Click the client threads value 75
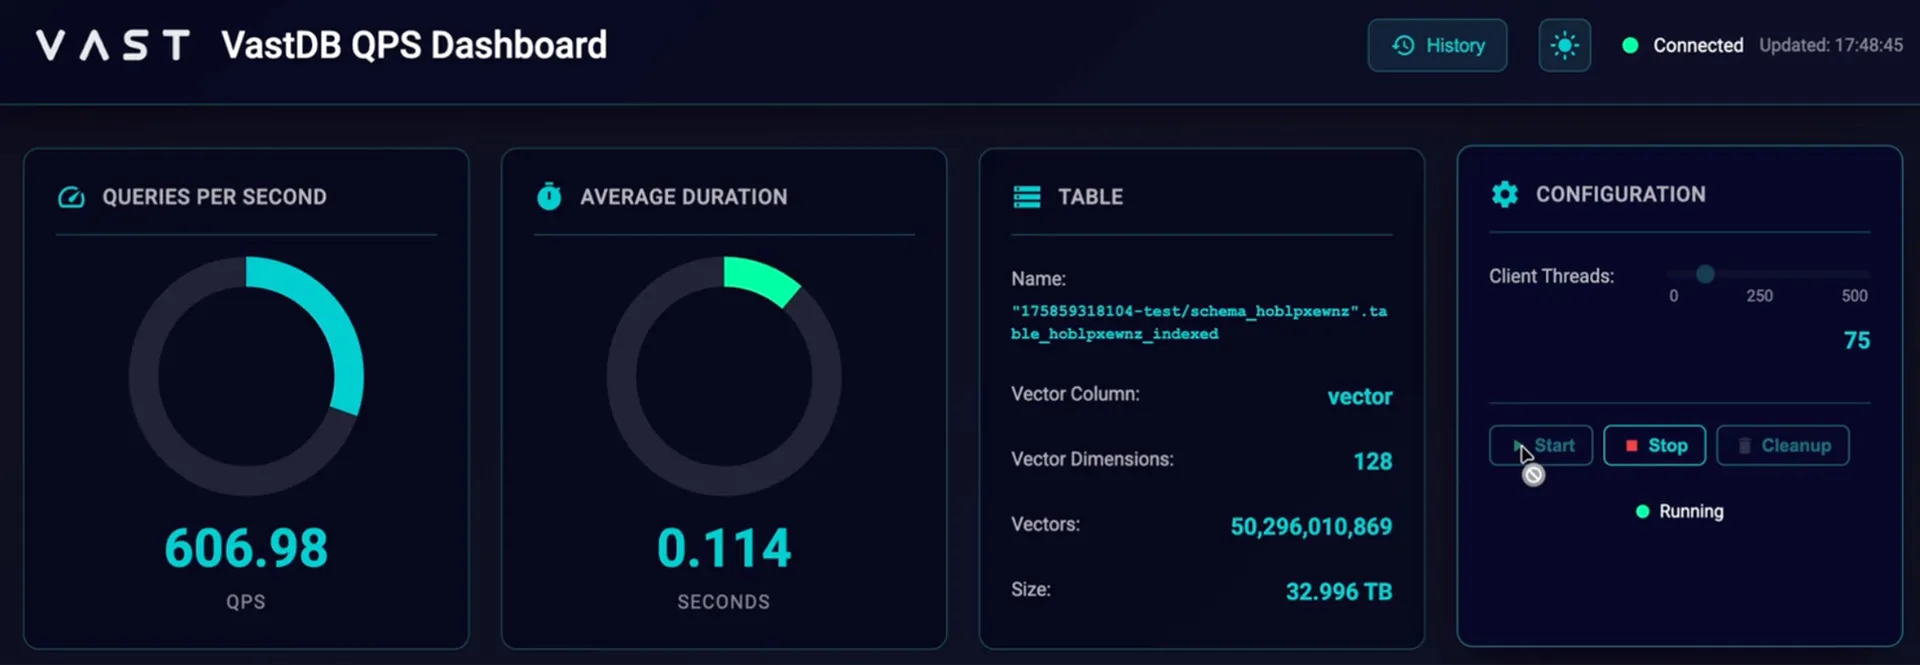 (x=1856, y=340)
